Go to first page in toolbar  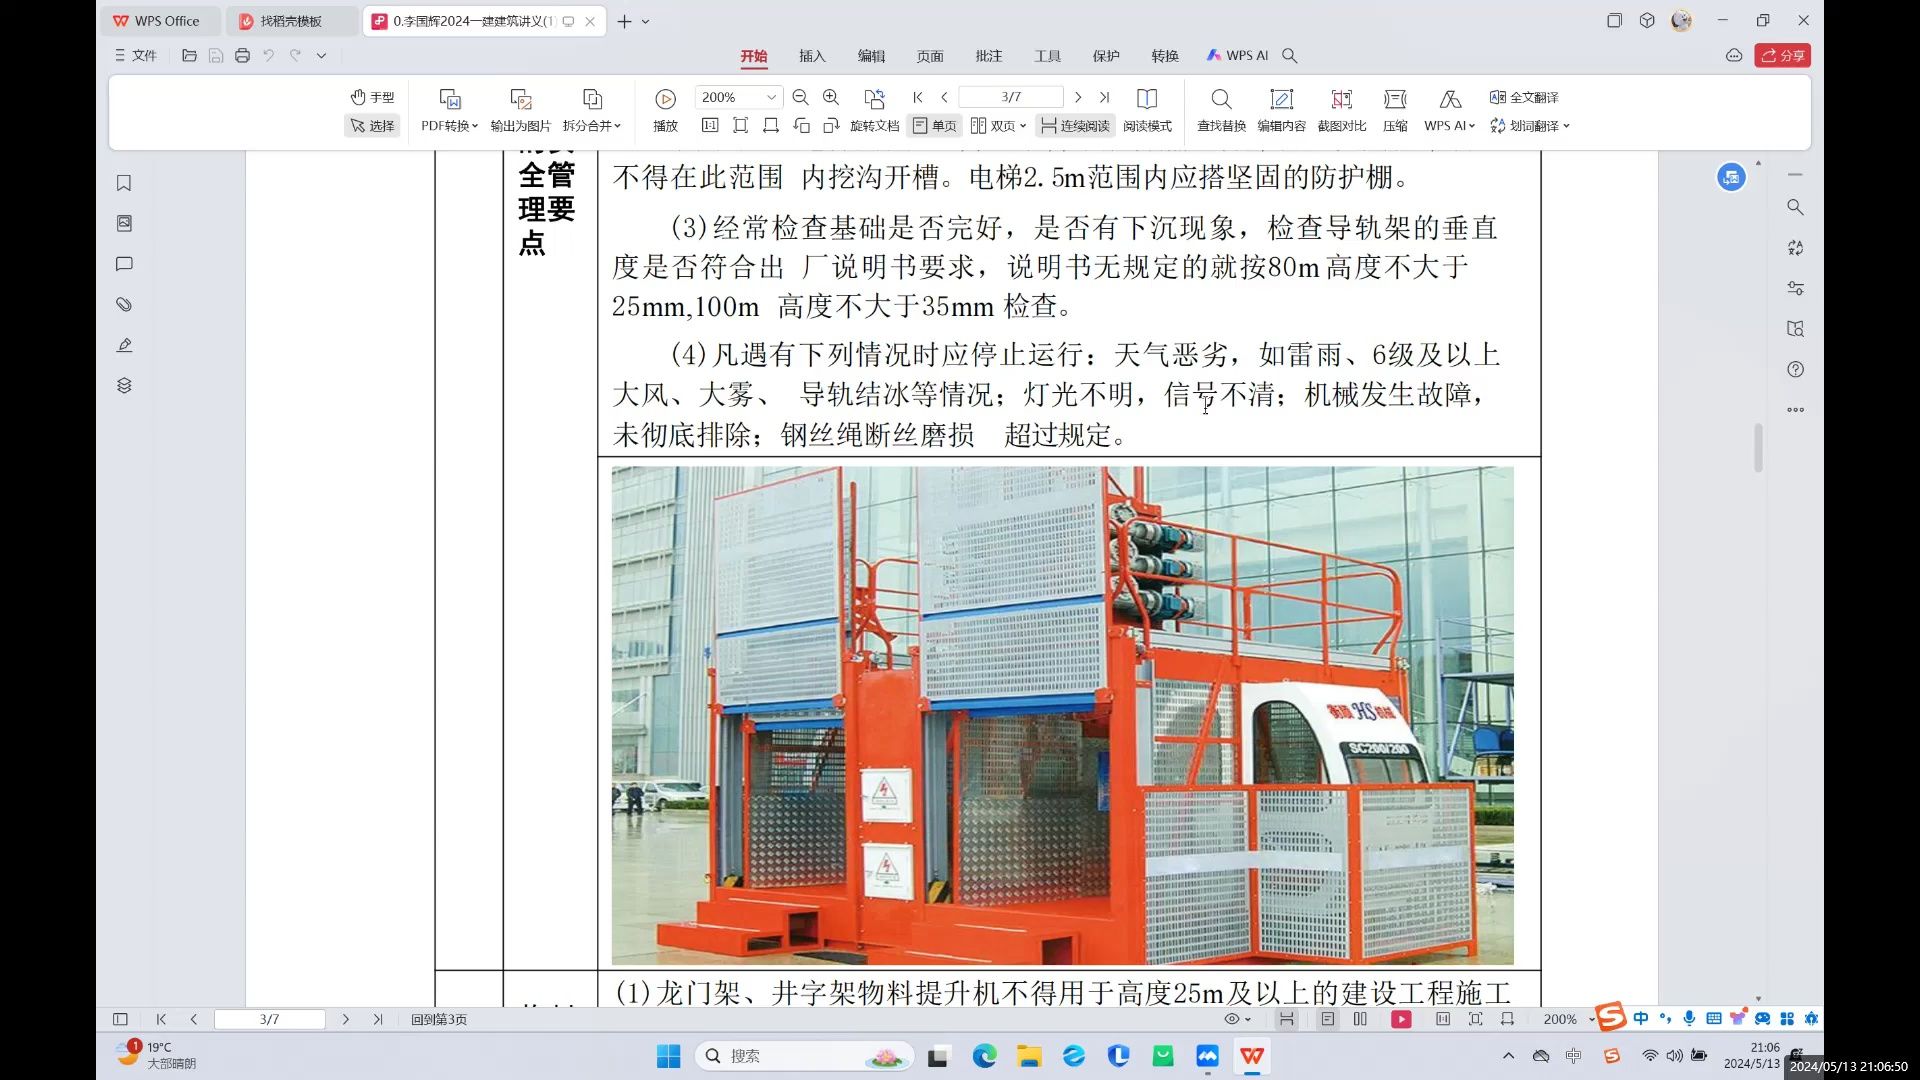[918, 97]
